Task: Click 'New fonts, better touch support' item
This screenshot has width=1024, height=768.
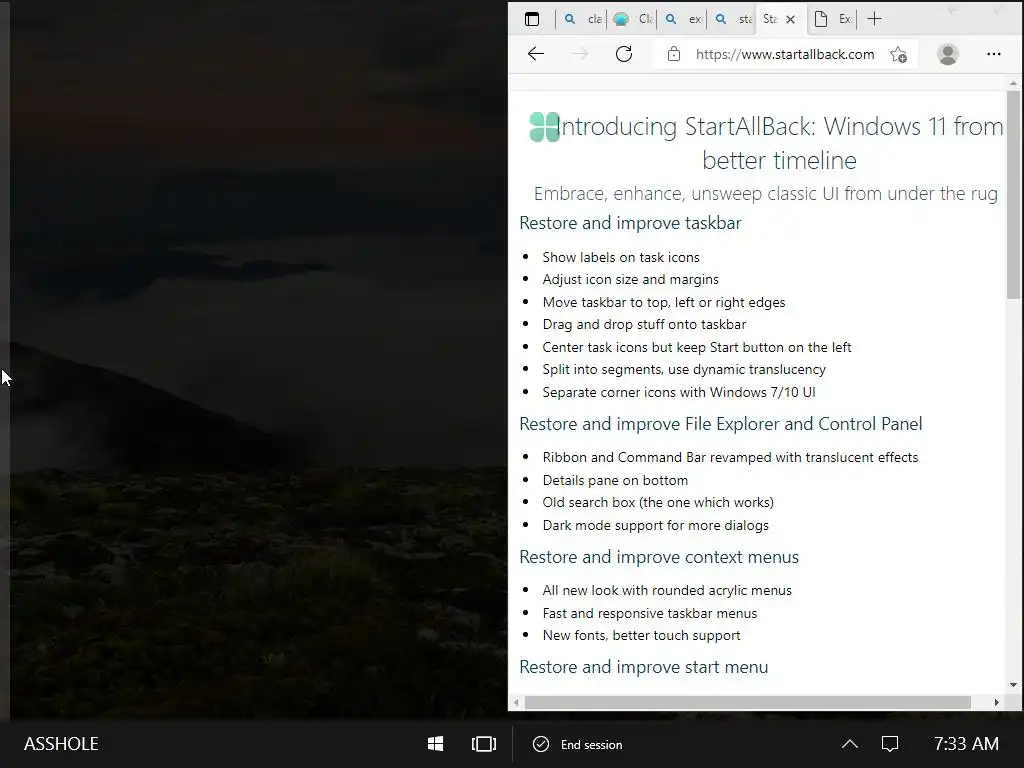Action: tap(641, 635)
